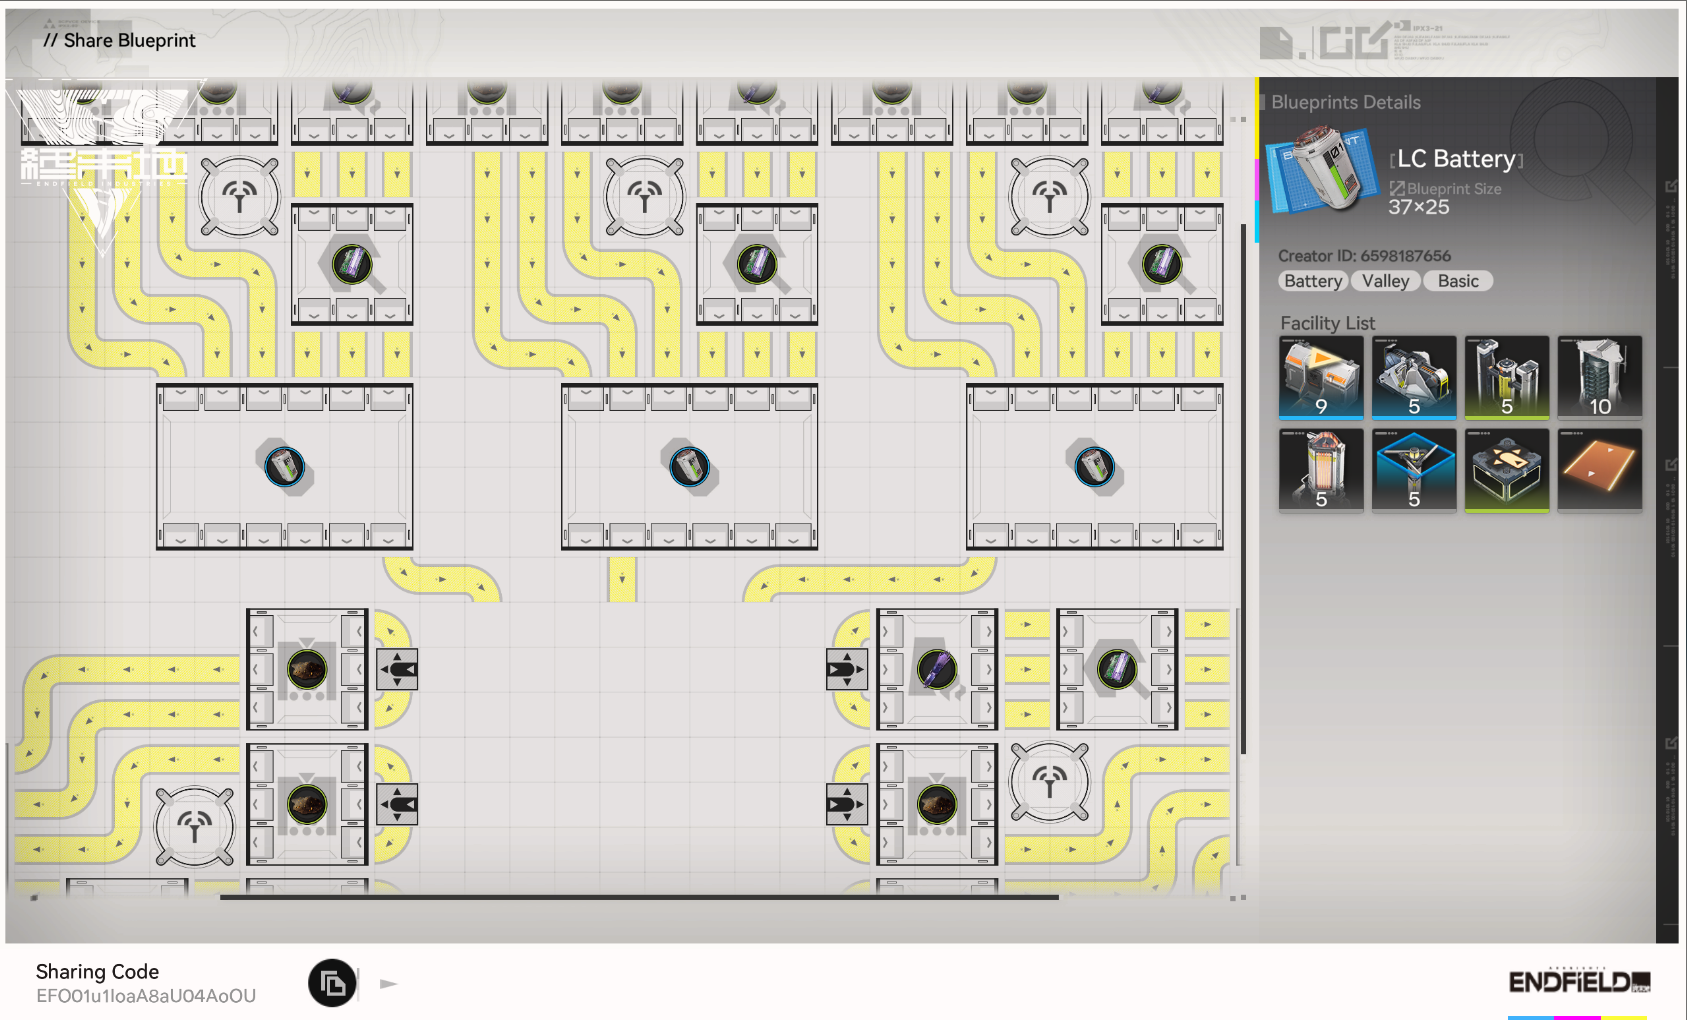Click the upper splitter on the left side

(x=397, y=669)
